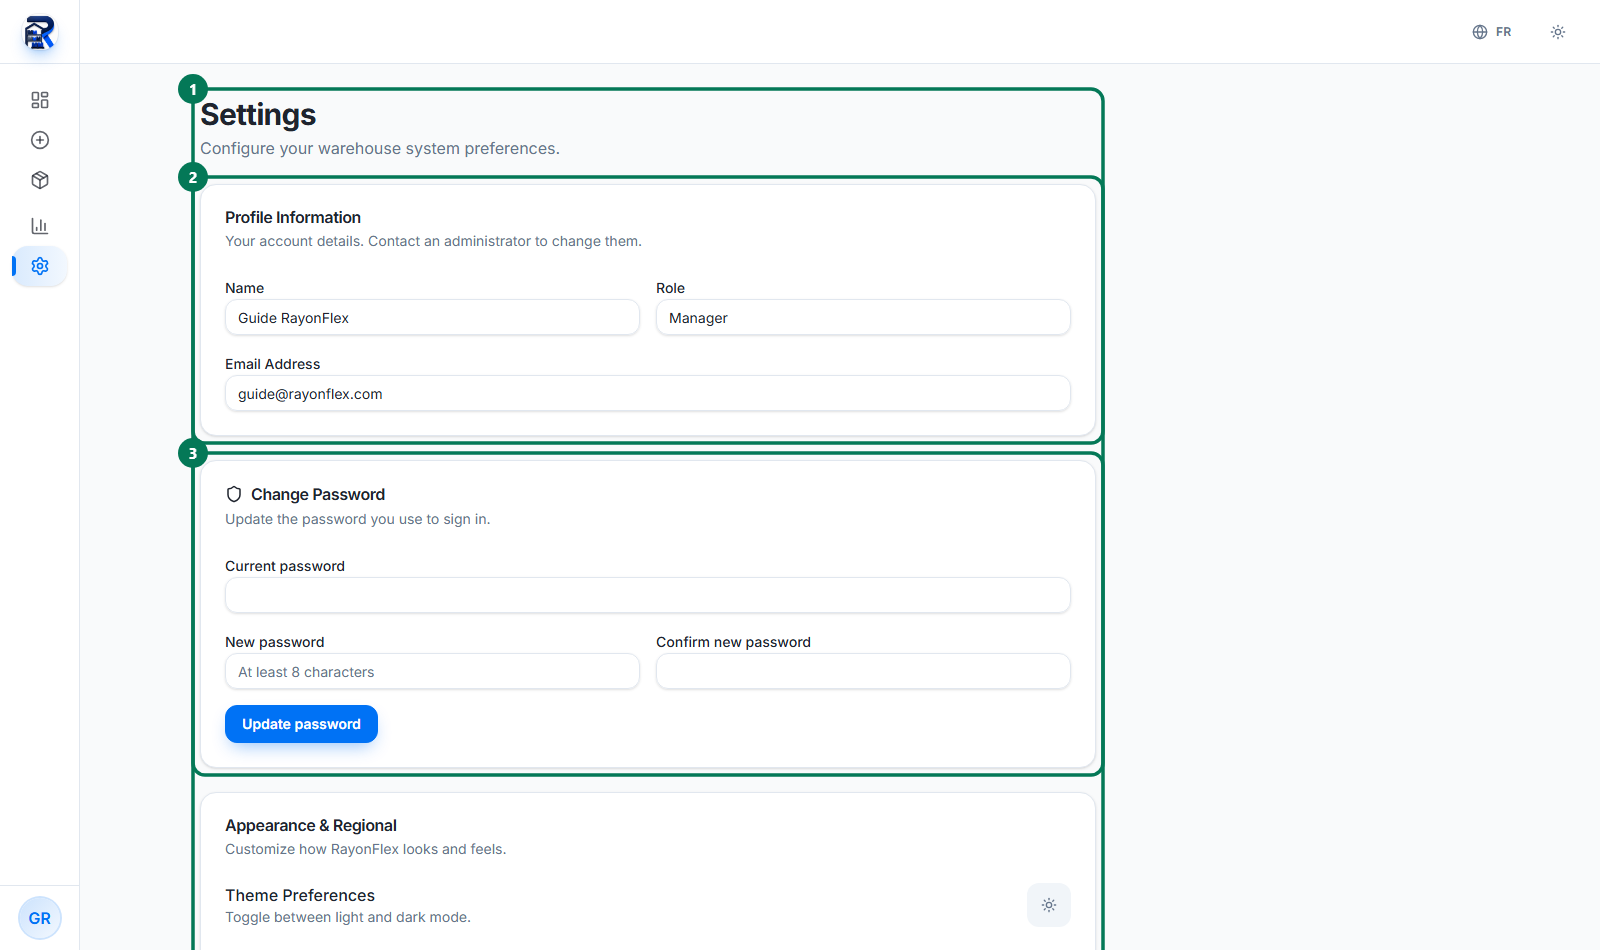Open the package box icon in sidebar

tap(40, 180)
